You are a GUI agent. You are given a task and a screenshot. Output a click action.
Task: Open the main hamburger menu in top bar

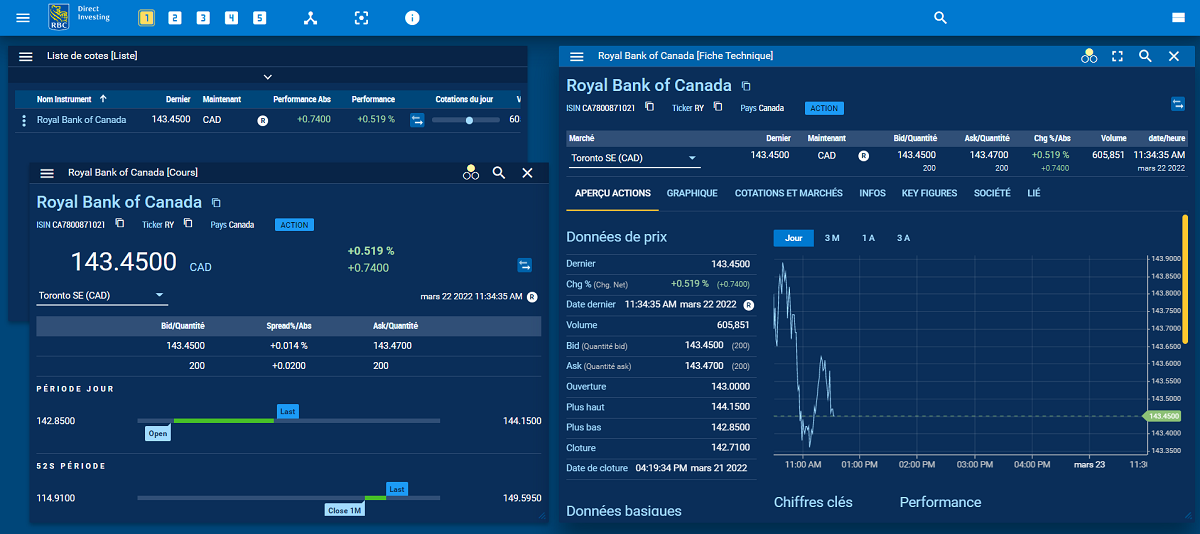pyautogui.click(x=23, y=18)
